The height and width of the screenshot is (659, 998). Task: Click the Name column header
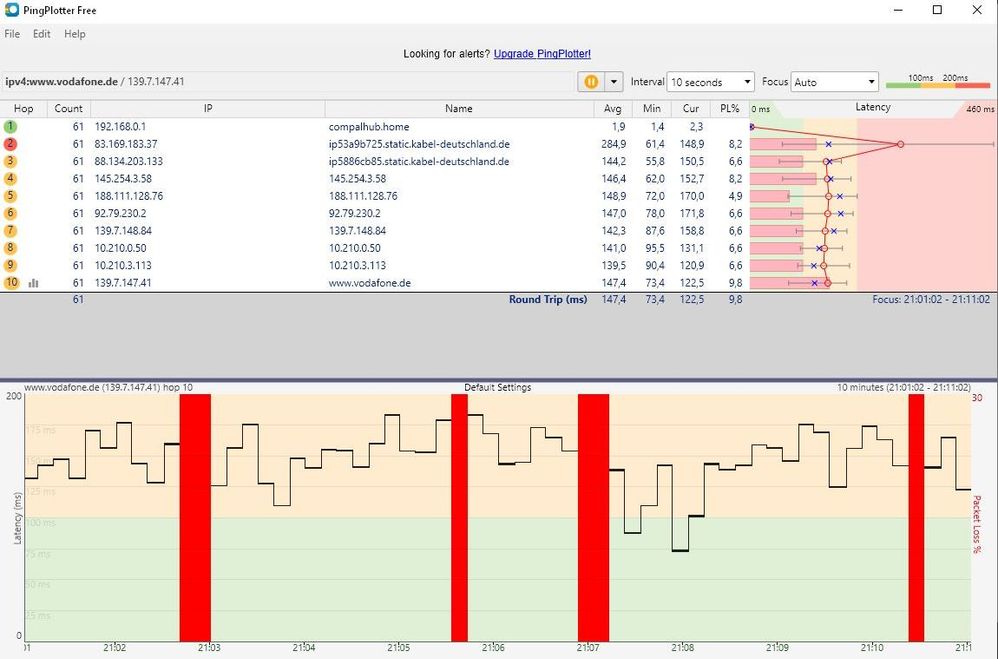(459, 108)
